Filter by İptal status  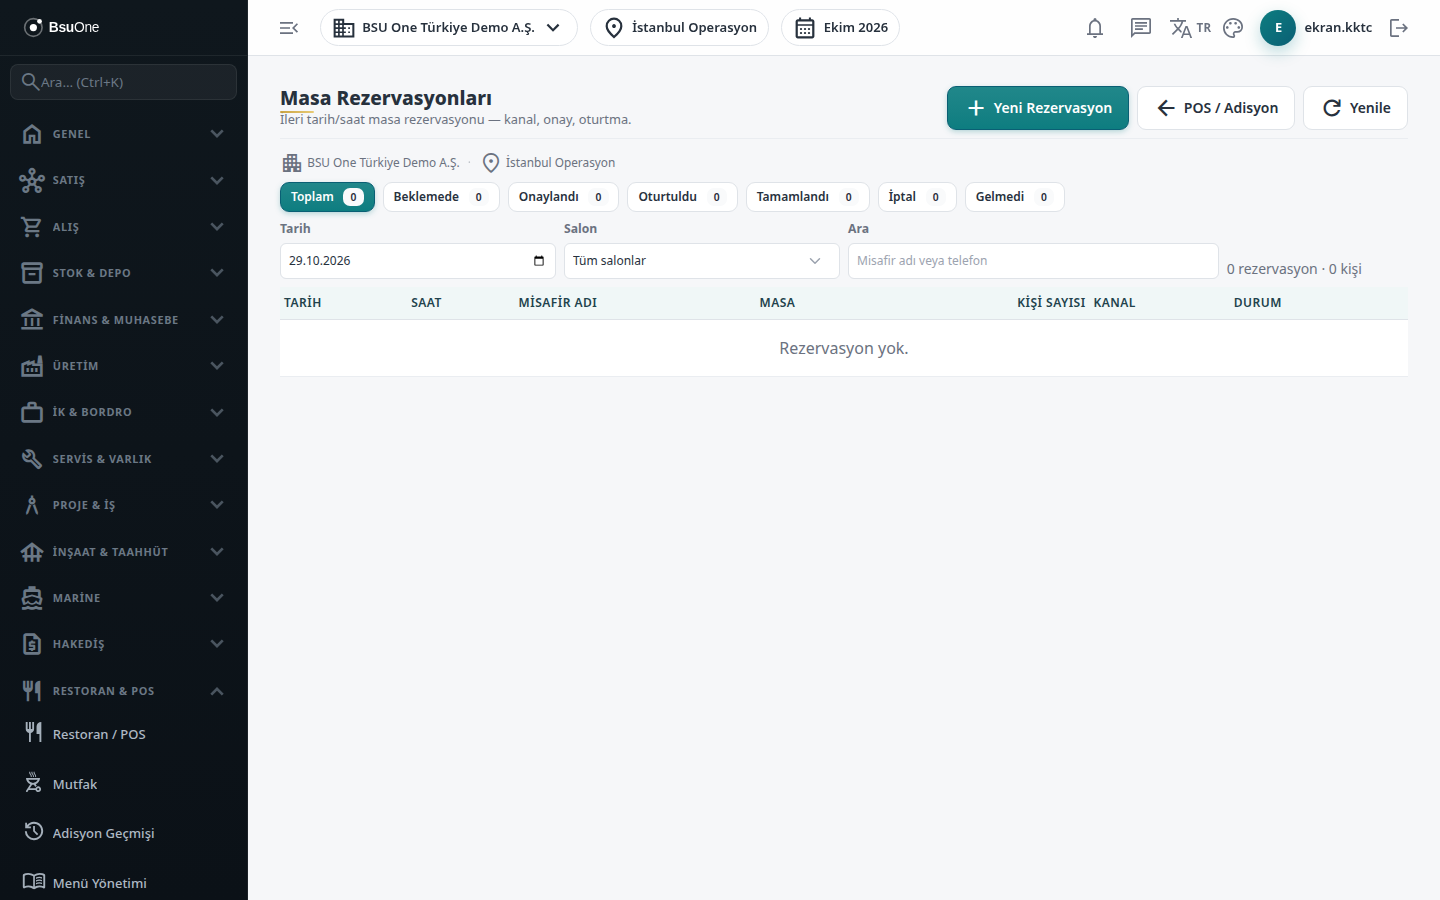pyautogui.click(x=917, y=197)
